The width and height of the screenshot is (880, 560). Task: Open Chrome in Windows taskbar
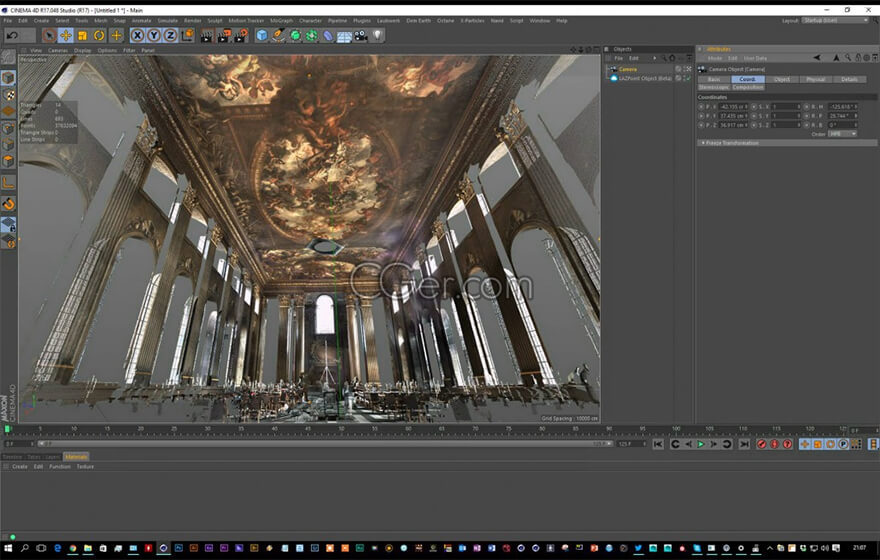click(x=73, y=548)
